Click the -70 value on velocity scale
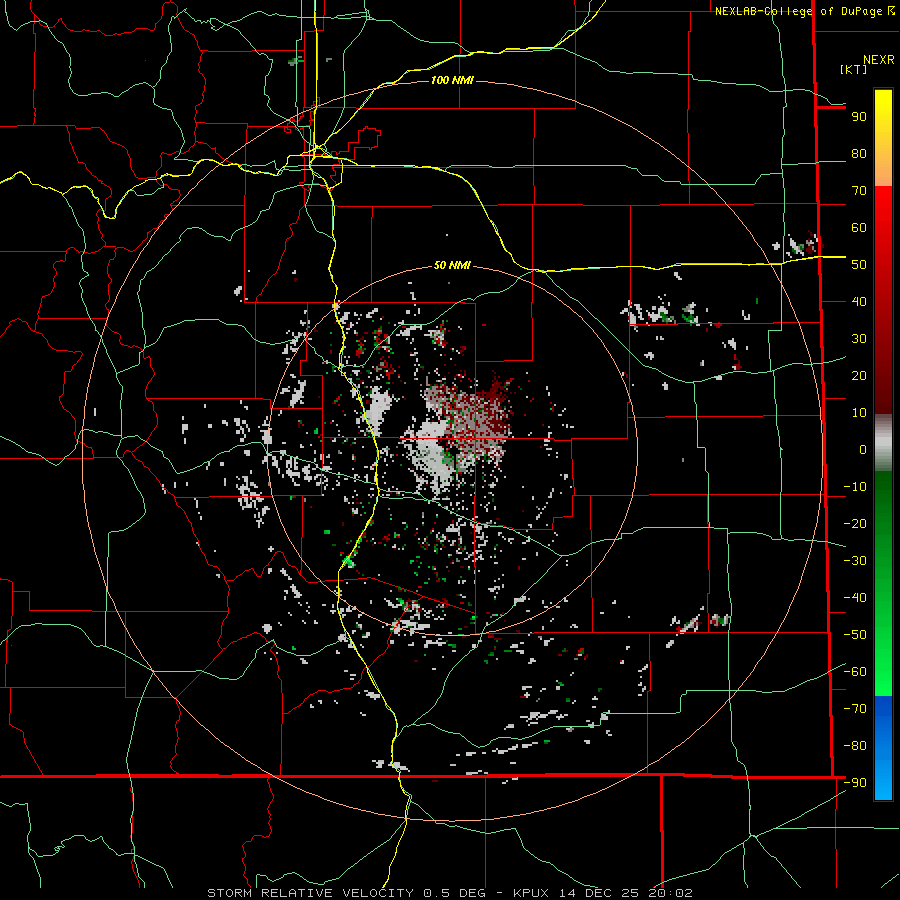Image resolution: width=900 pixels, height=900 pixels. click(855, 709)
